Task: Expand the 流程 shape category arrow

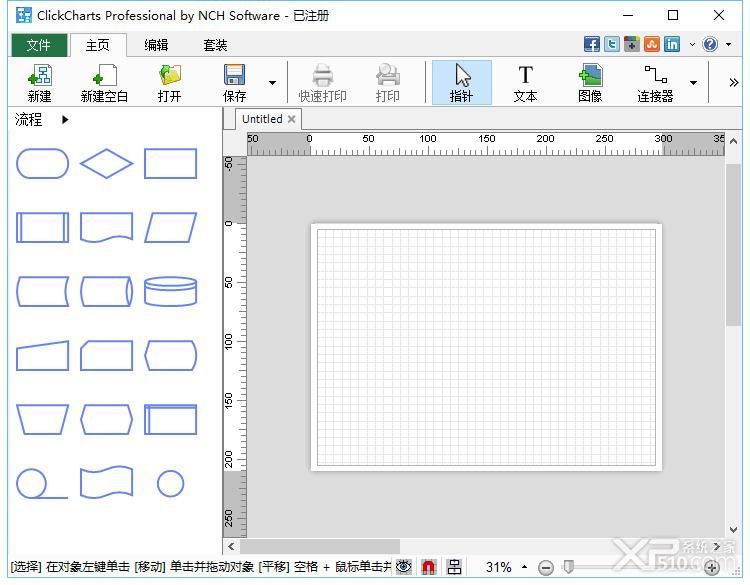Action: (x=65, y=120)
